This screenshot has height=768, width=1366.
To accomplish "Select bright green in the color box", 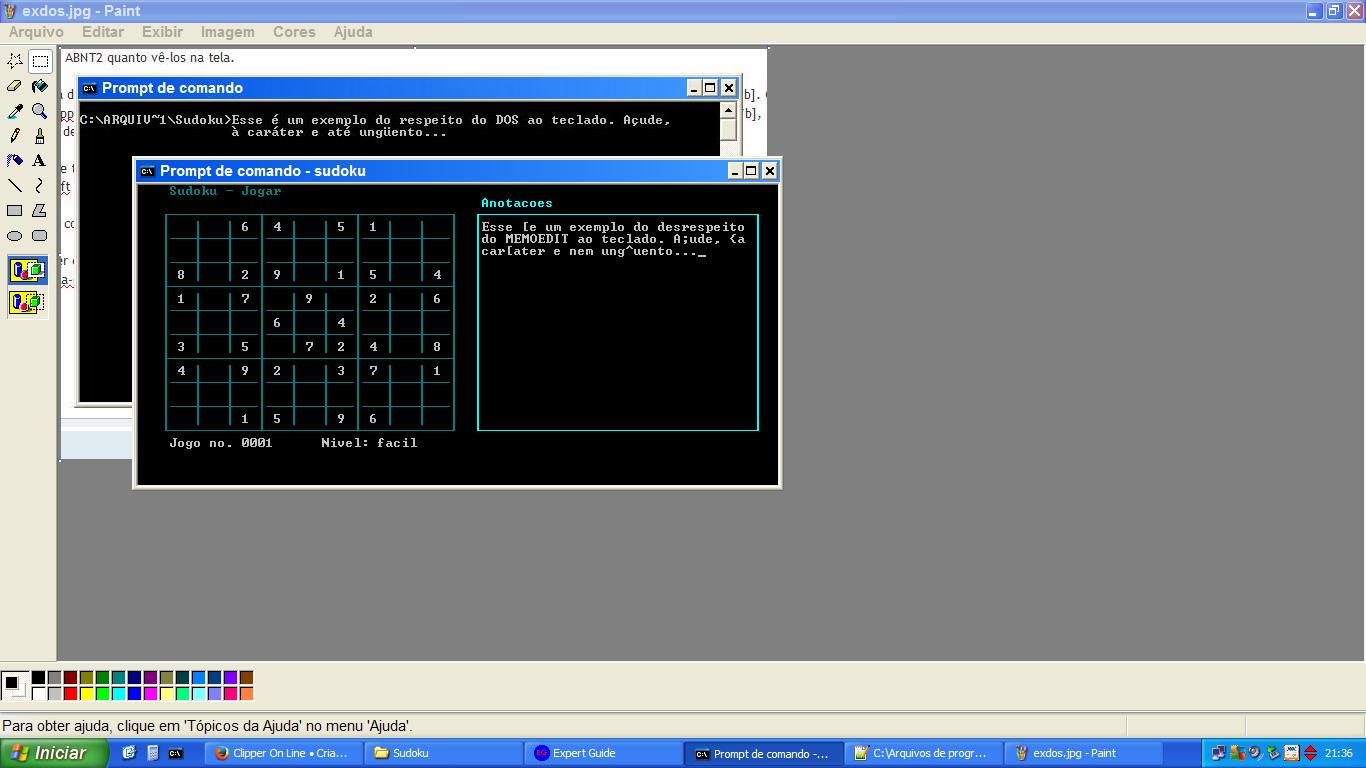I will 102,694.
